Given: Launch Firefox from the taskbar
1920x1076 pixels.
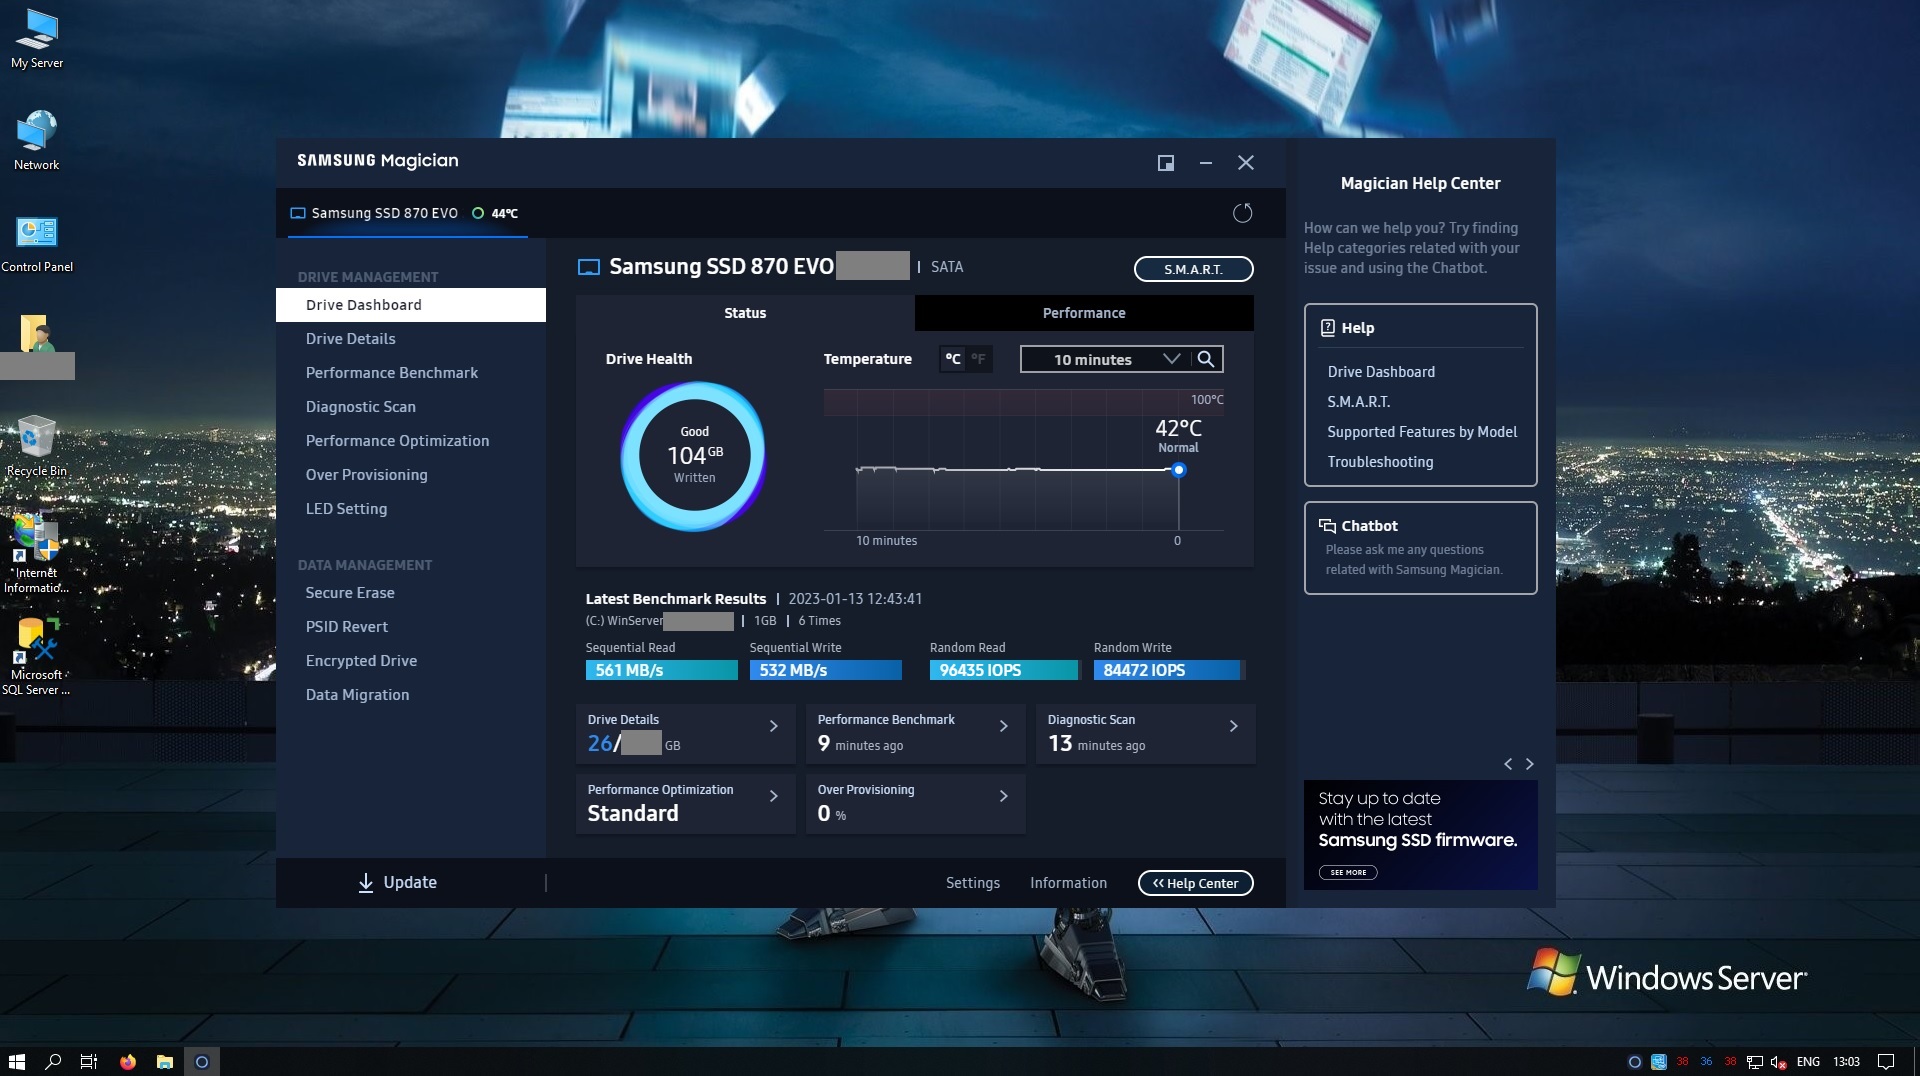Looking at the screenshot, I should click(x=127, y=1061).
